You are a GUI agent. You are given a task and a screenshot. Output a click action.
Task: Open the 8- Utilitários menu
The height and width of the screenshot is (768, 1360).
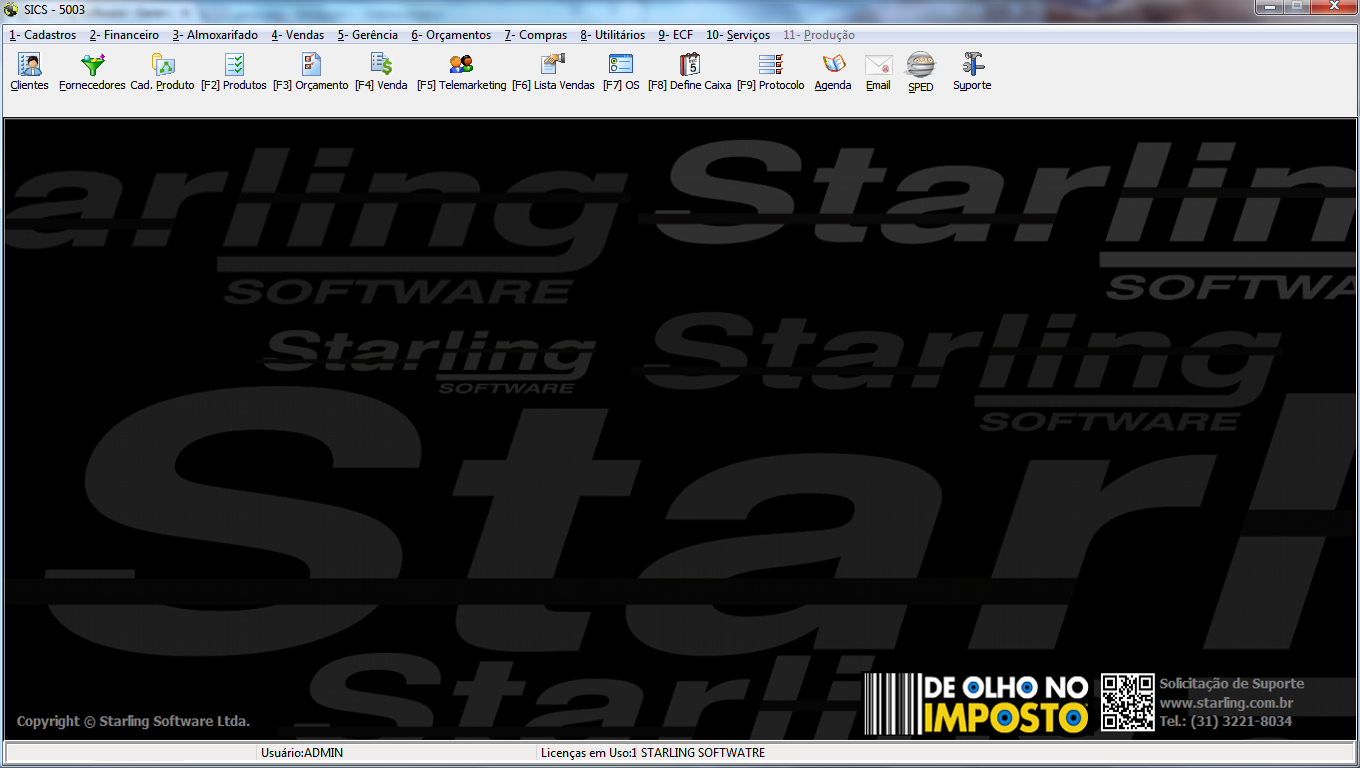click(x=612, y=35)
